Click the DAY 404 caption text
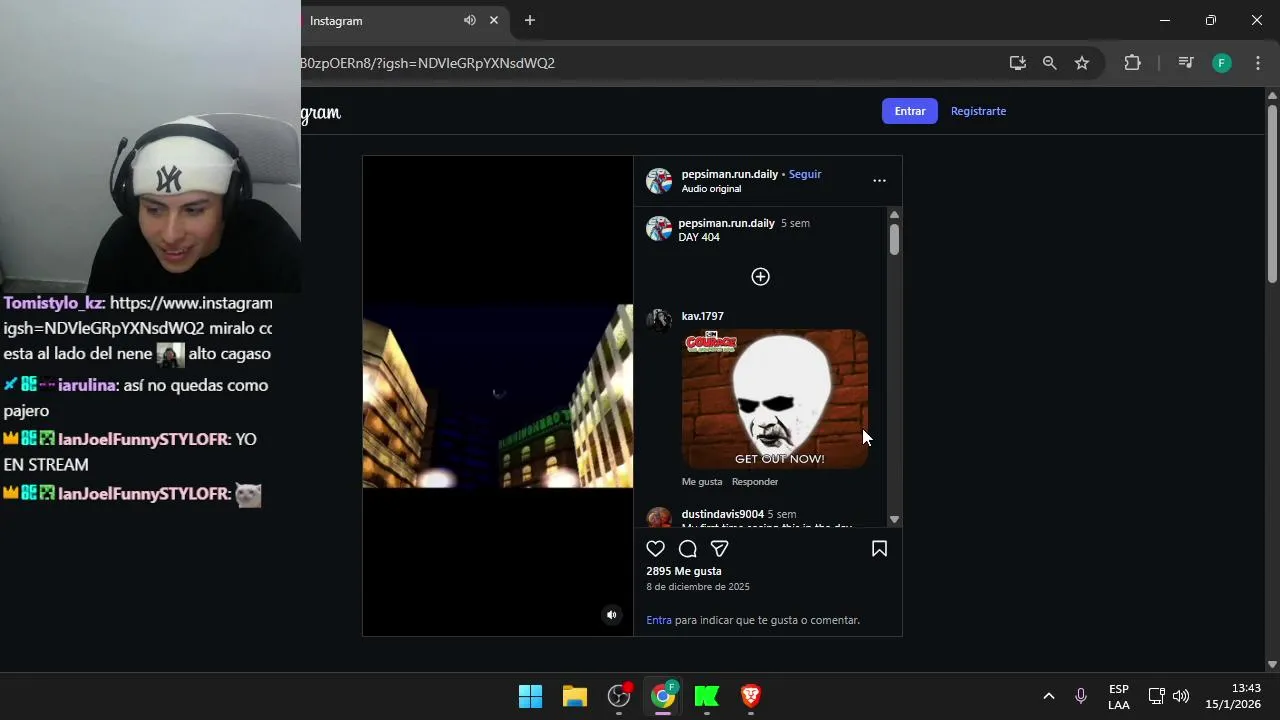1280x720 pixels. tap(699, 237)
